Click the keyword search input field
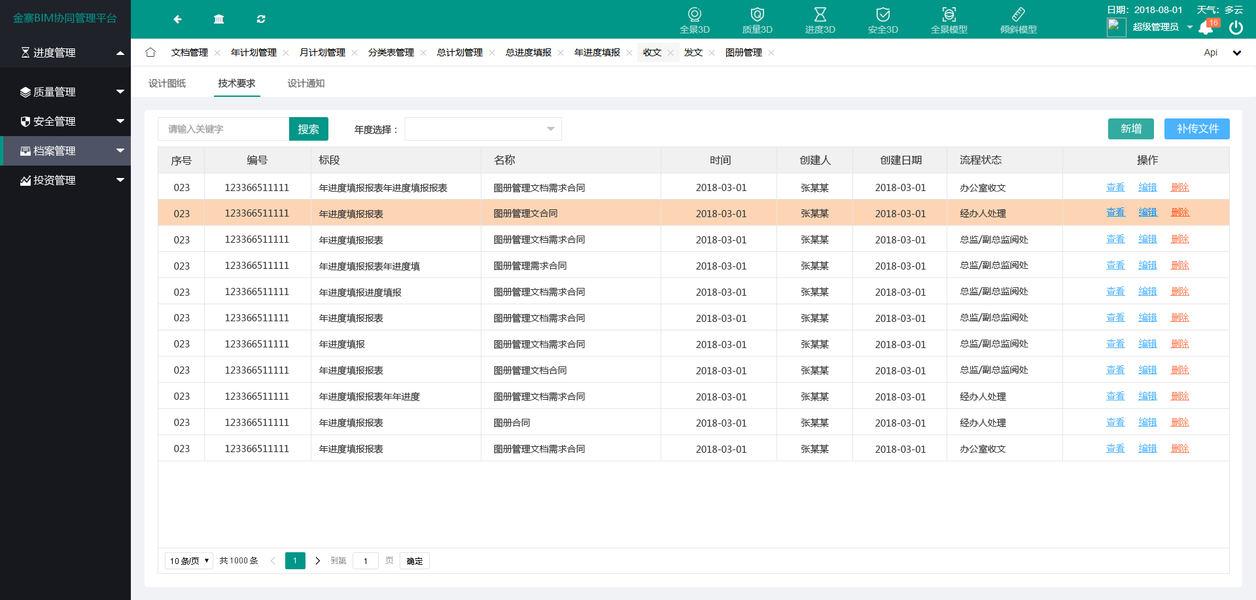The width and height of the screenshot is (1256, 600). [x=223, y=129]
